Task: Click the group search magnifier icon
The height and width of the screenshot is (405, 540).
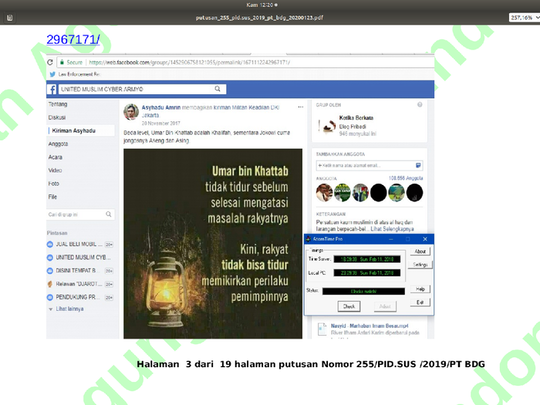Action: [x=109, y=214]
